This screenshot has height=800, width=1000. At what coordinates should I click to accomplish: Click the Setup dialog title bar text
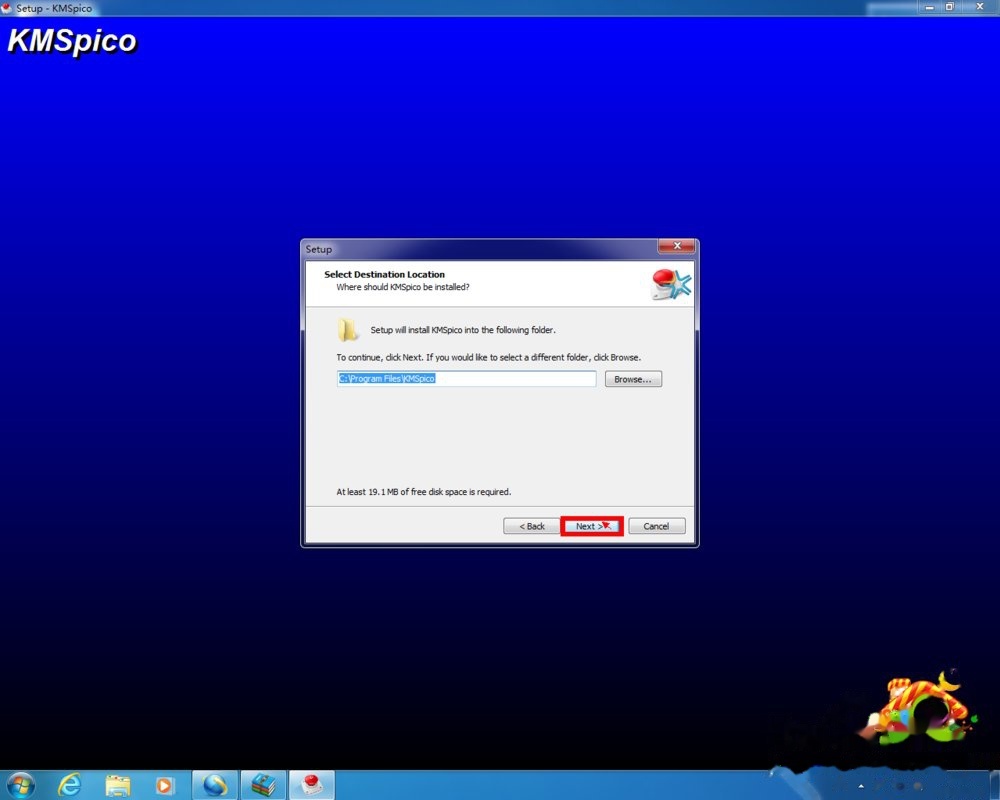click(318, 249)
